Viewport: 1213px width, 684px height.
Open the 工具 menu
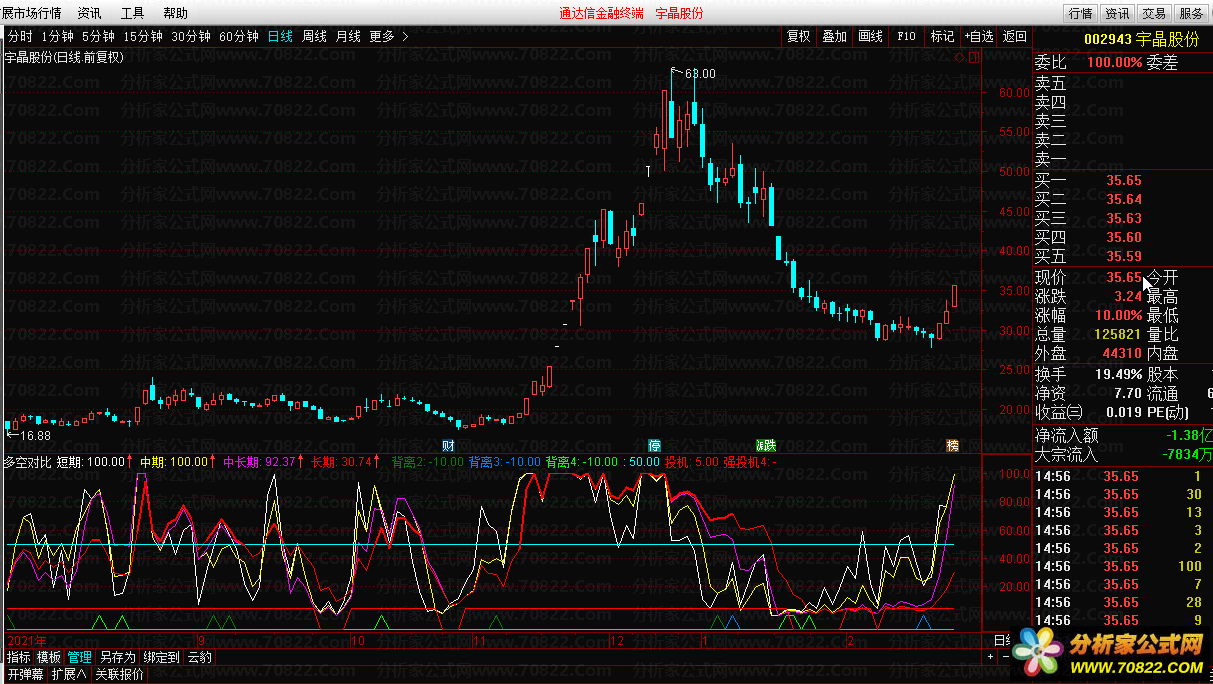click(x=132, y=13)
